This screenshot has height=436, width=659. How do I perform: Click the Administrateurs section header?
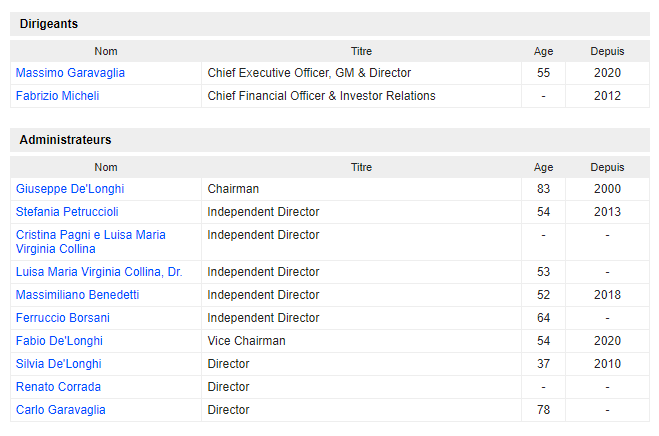[x=65, y=140]
